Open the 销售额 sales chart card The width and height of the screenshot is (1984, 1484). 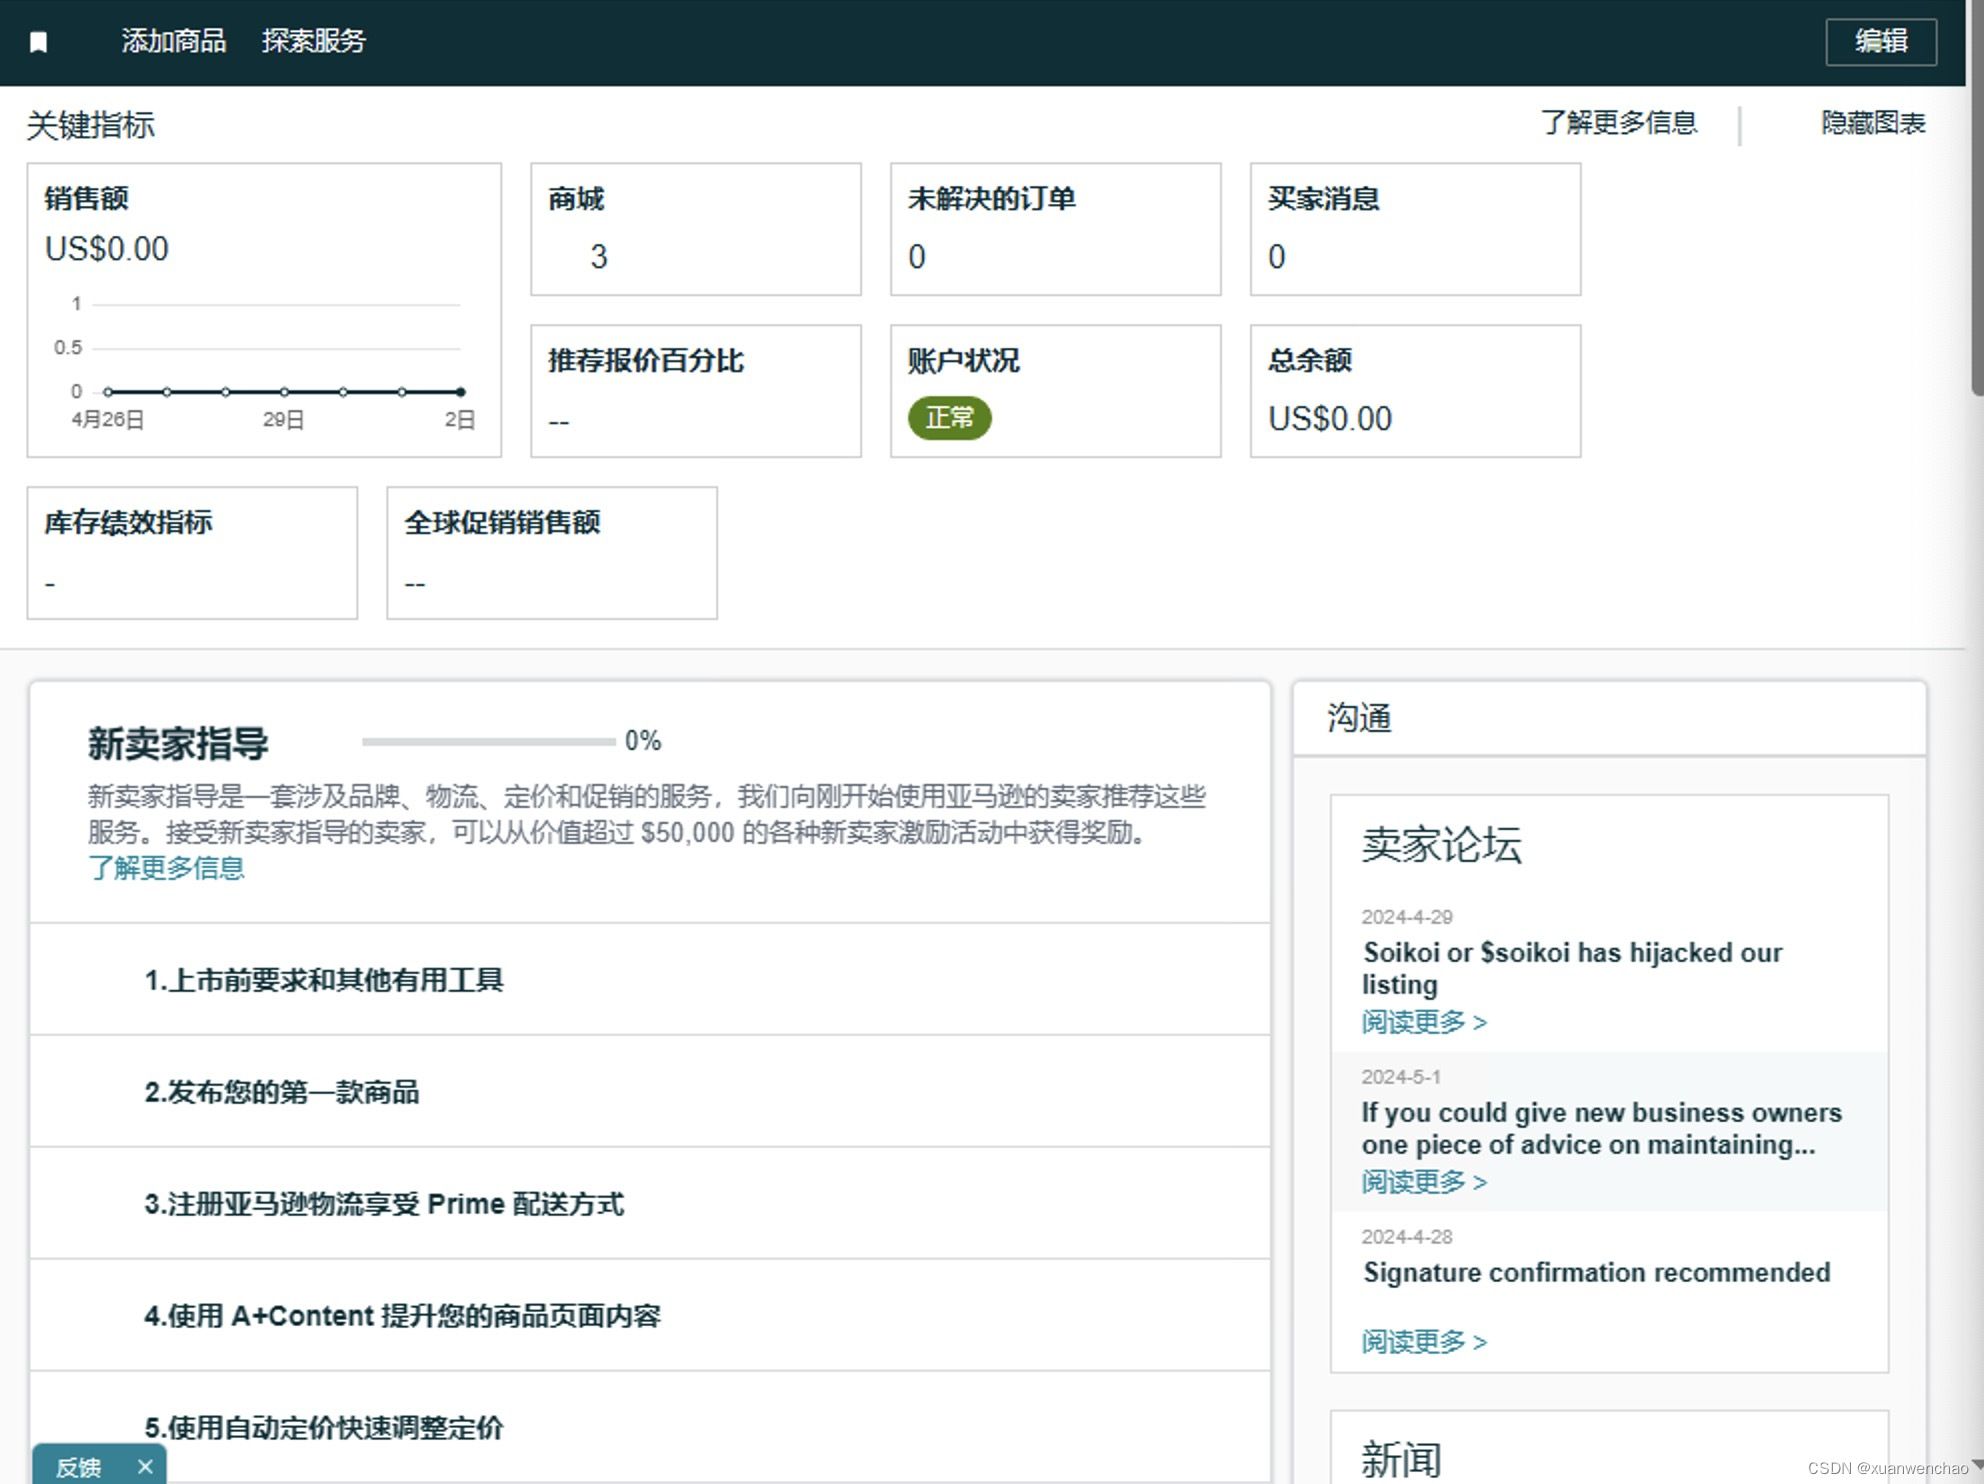264,309
